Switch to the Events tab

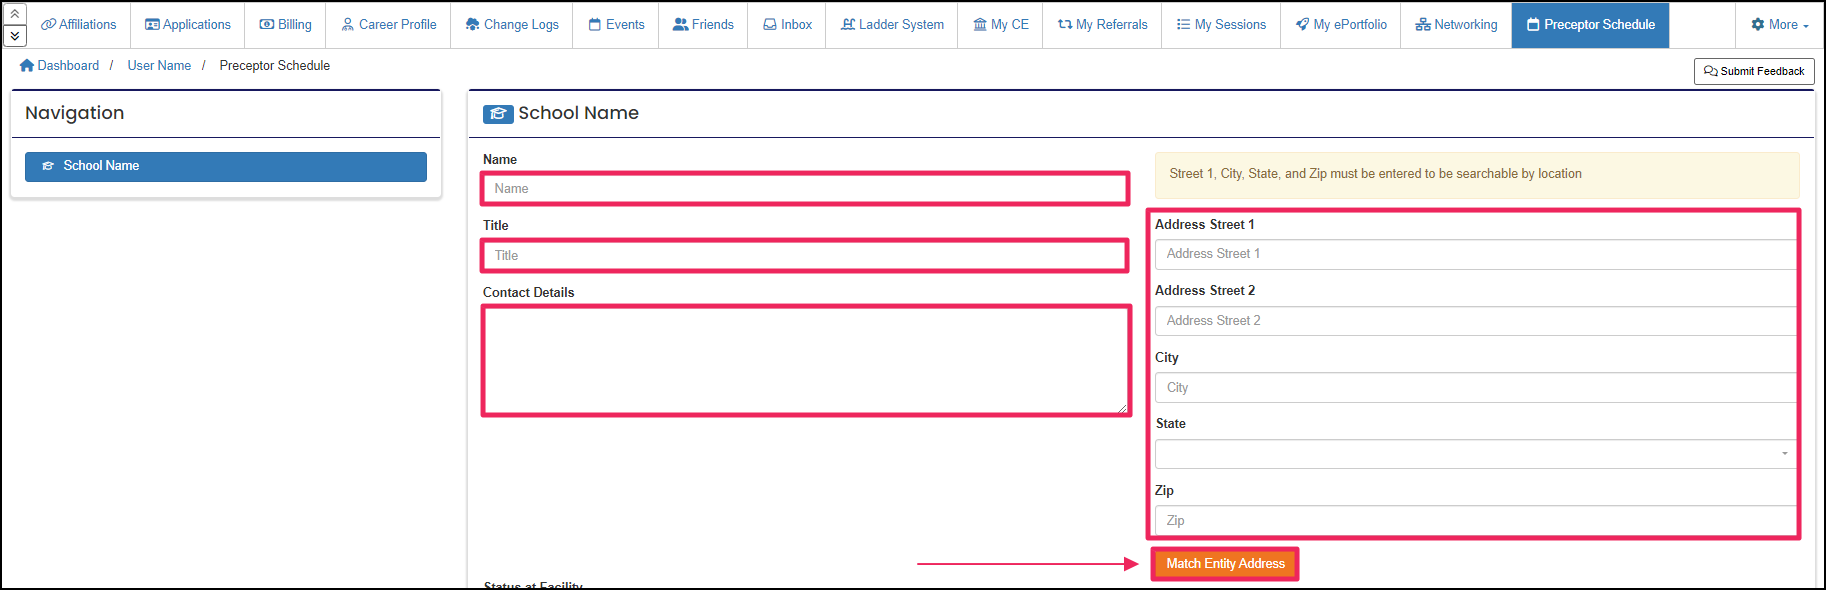(x=616, y=24)
